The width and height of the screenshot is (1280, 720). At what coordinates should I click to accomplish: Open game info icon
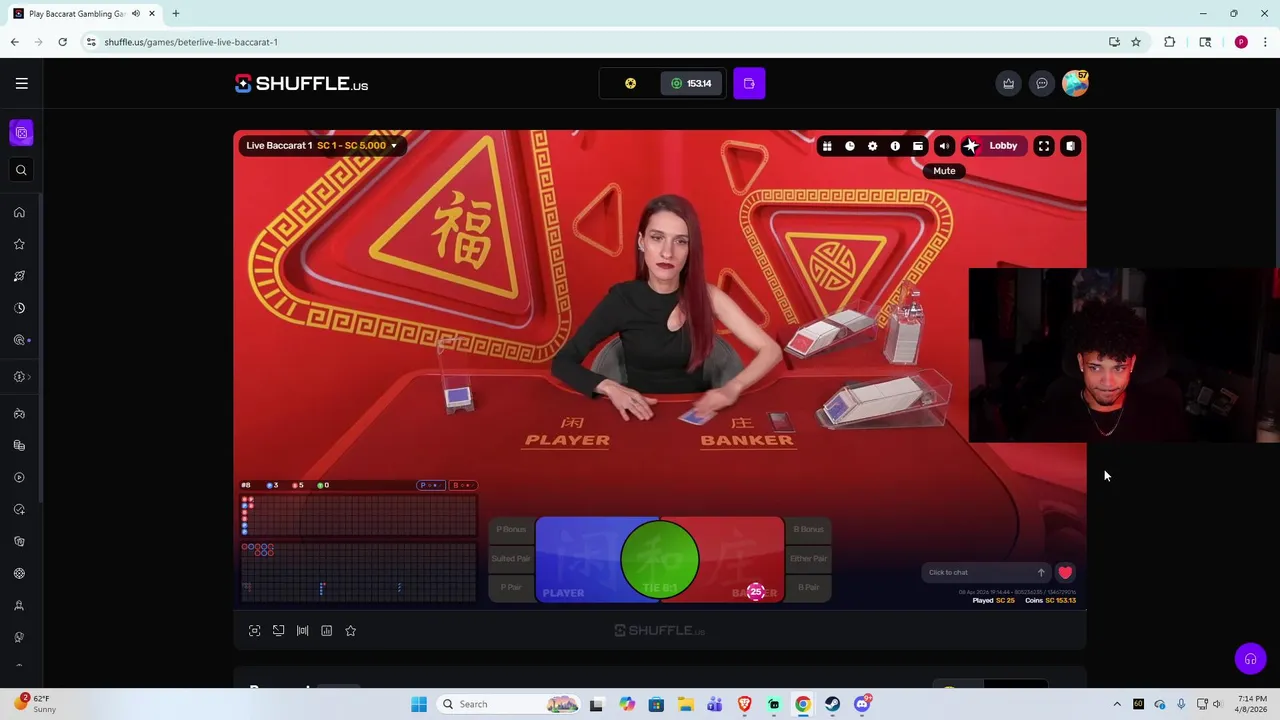895,146
